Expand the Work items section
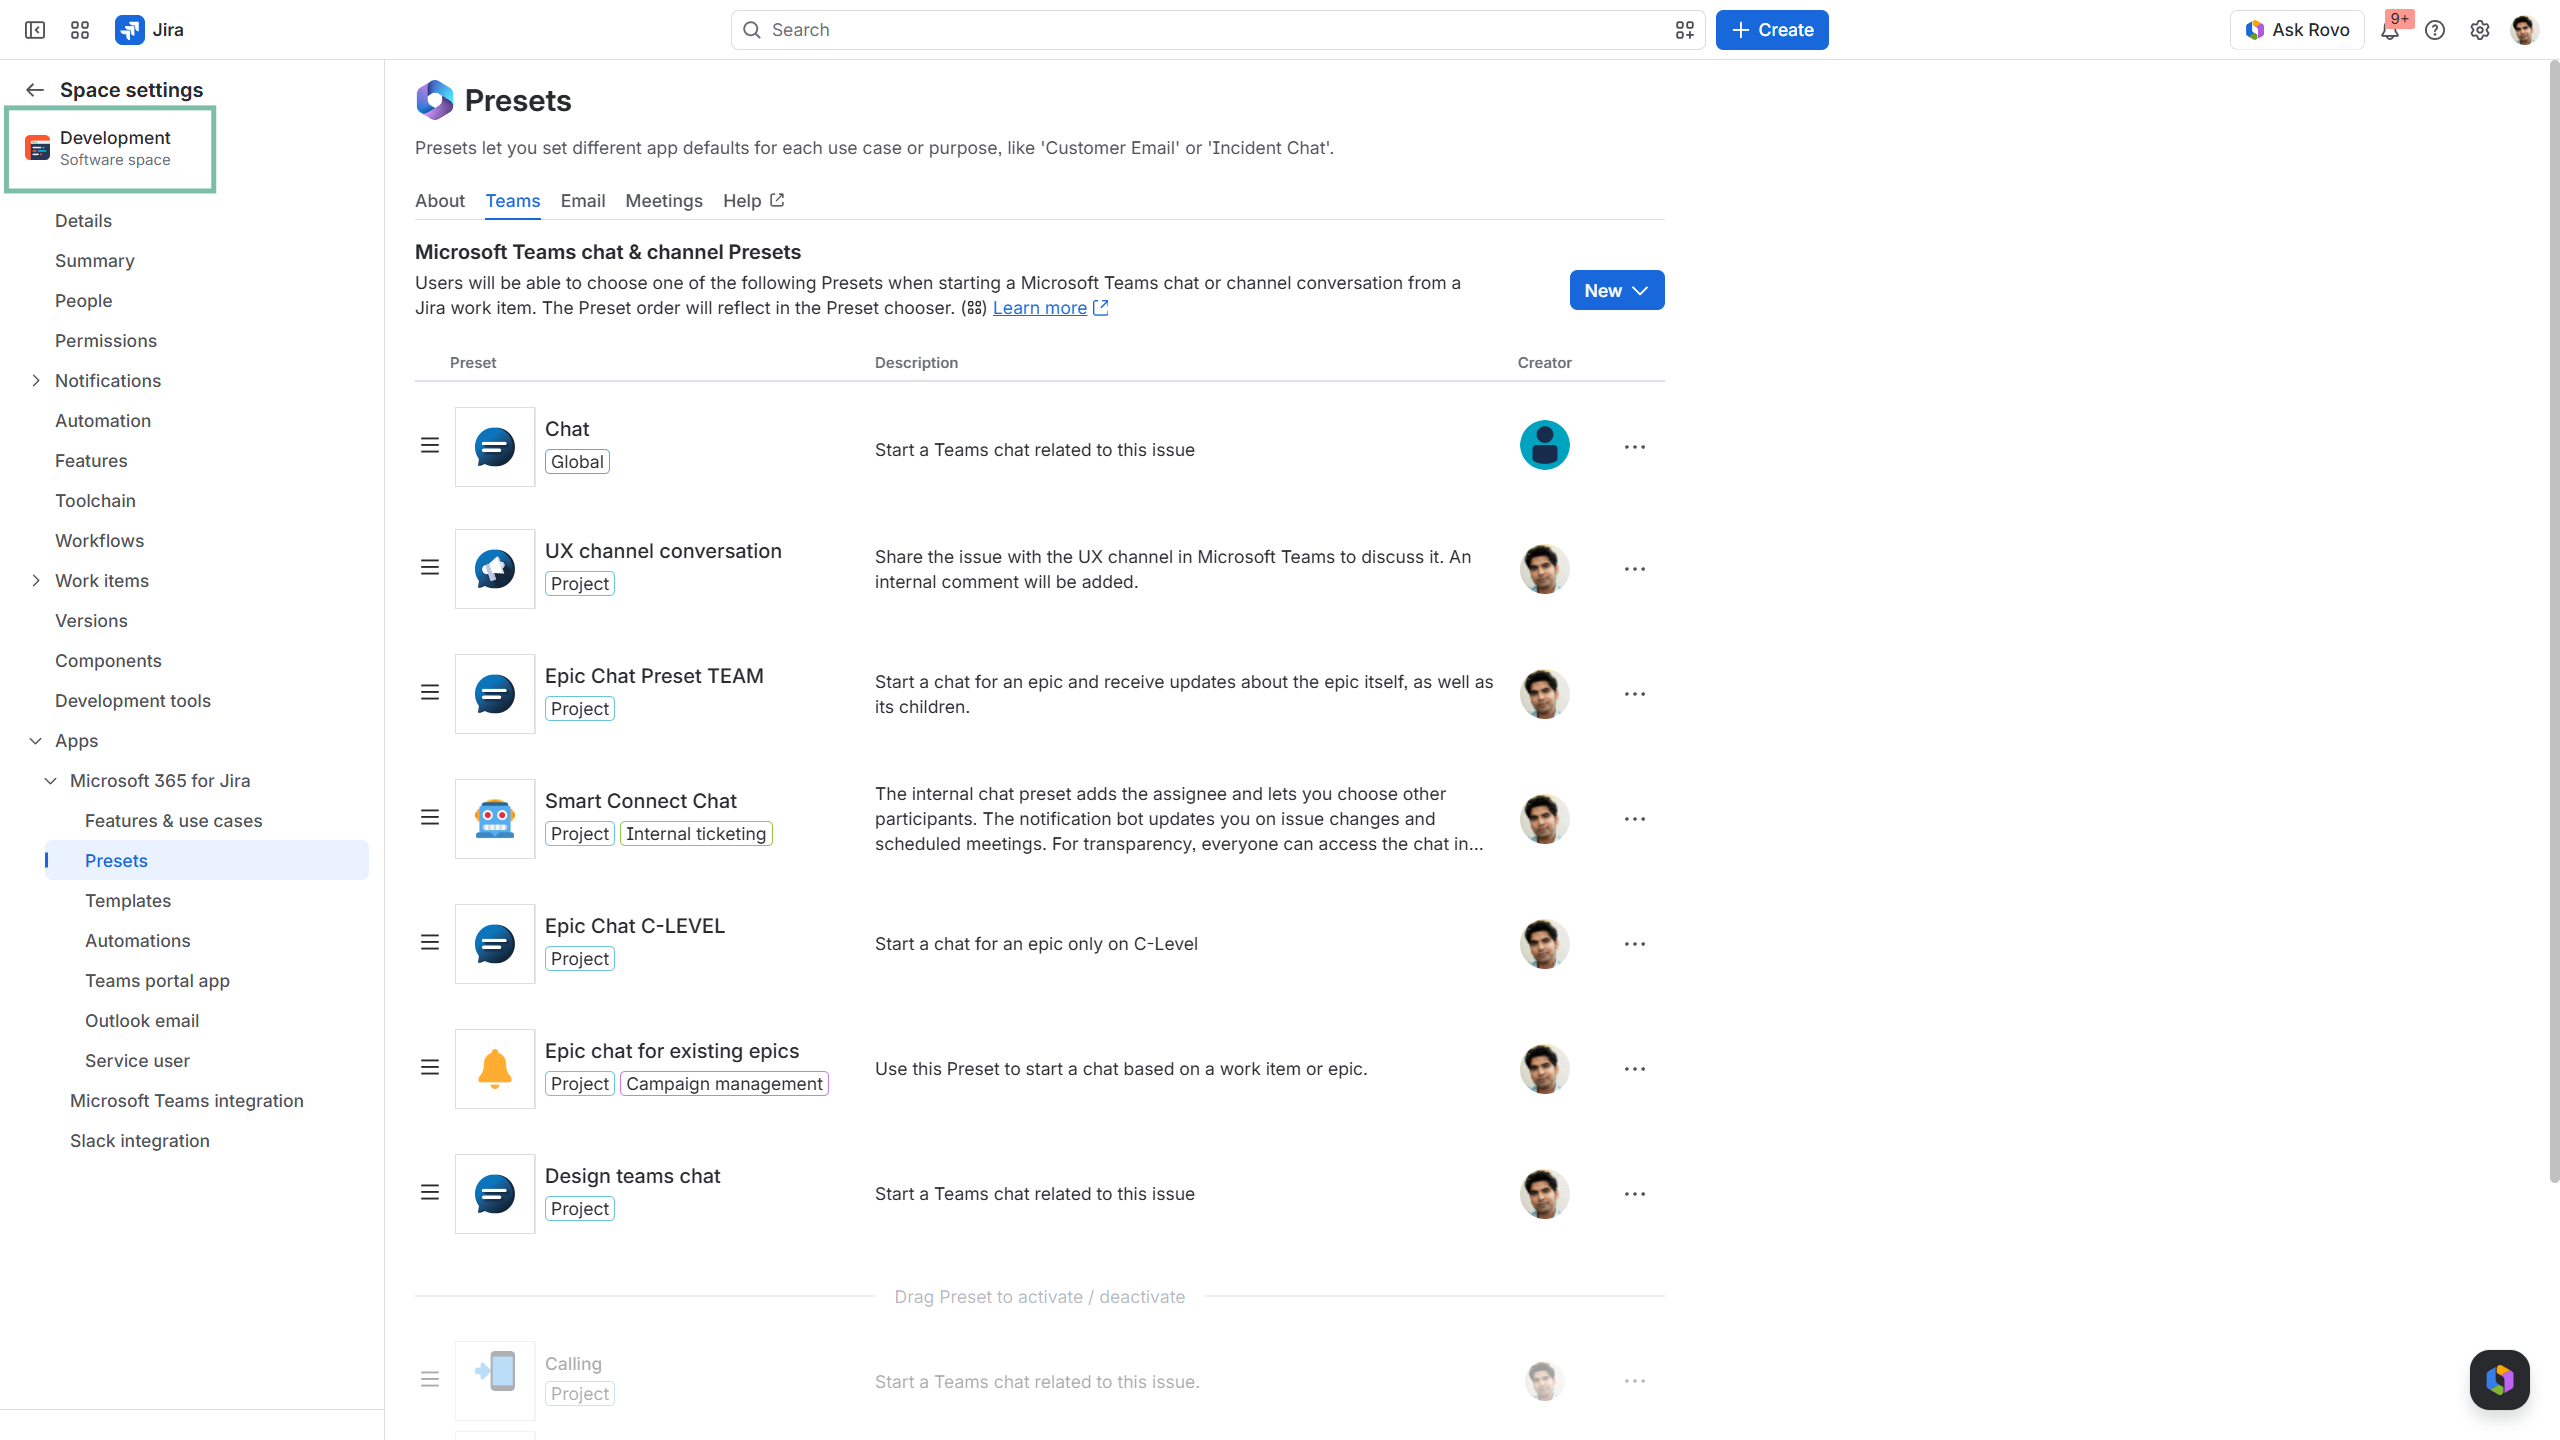Image resolution: width=2560 pixels, height=1440 pixels. (x=36, y=581)
